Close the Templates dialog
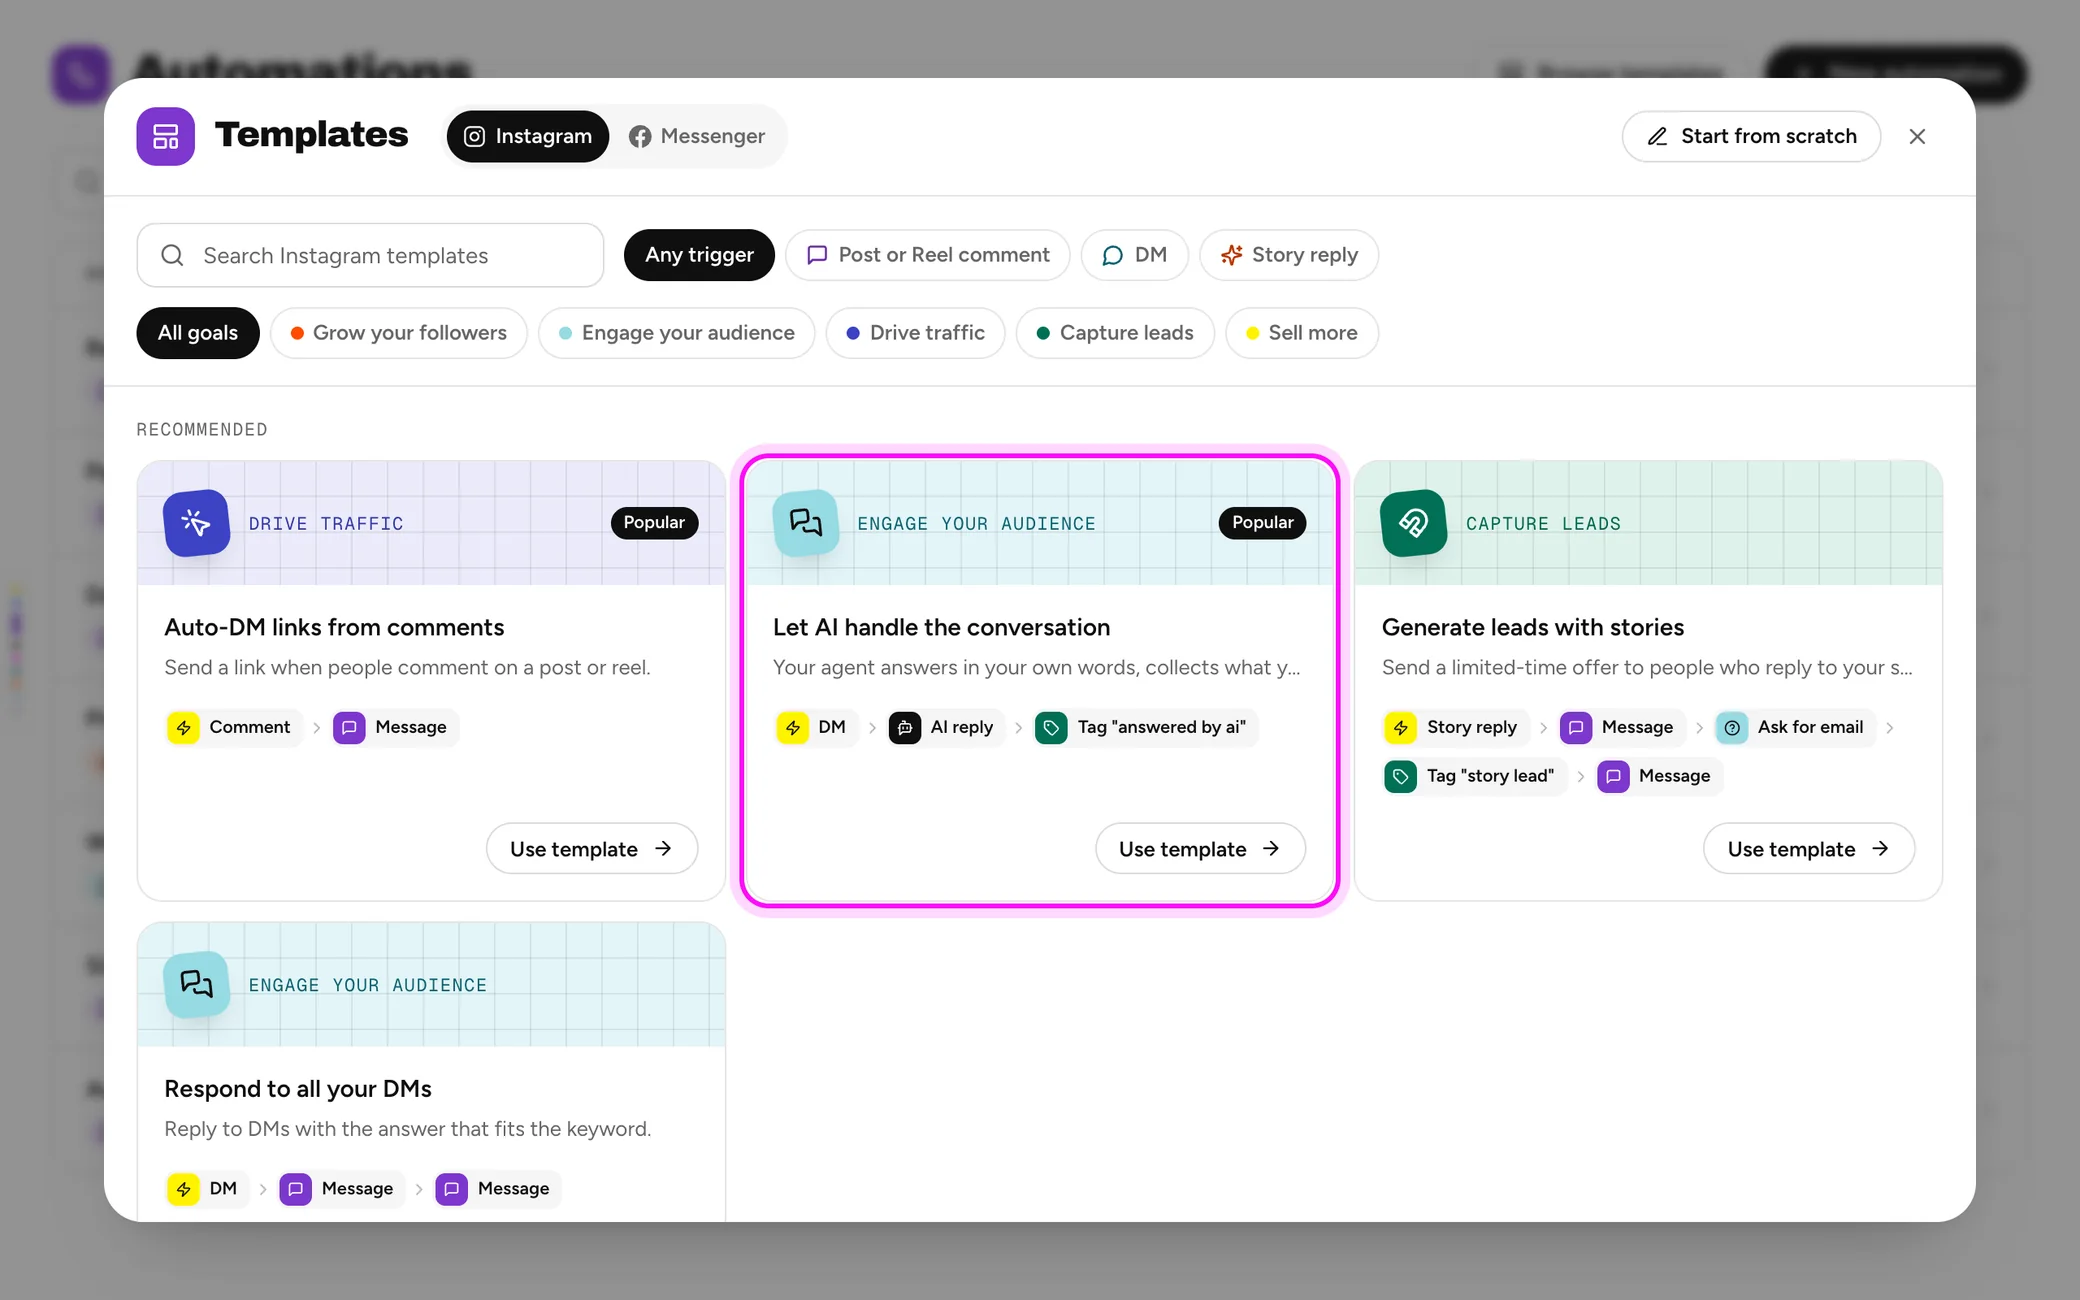Viewport: 2080px width, 1300px height. [x=1917, y=136]
